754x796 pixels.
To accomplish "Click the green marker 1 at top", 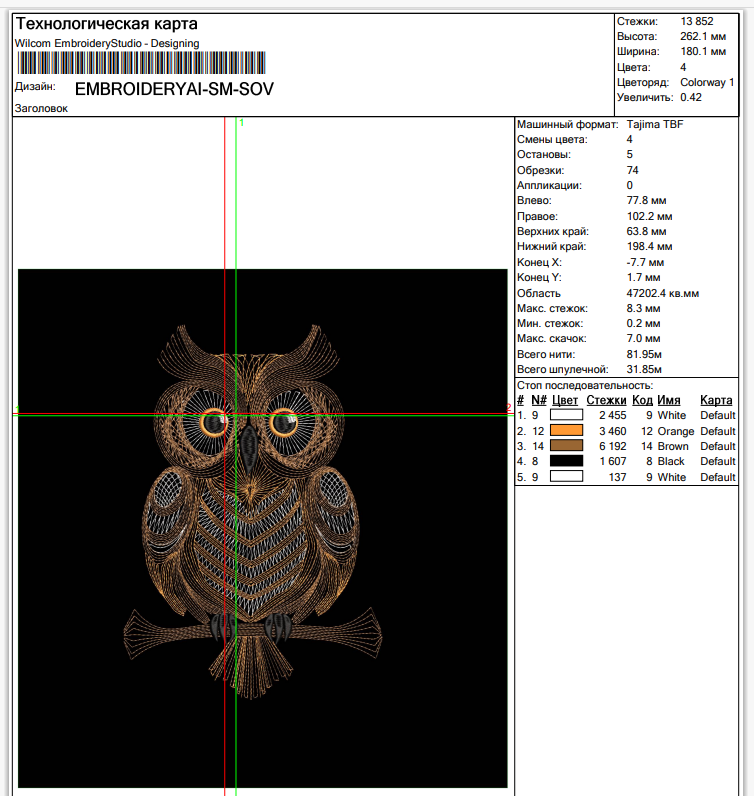I will (x=242, y=122).
